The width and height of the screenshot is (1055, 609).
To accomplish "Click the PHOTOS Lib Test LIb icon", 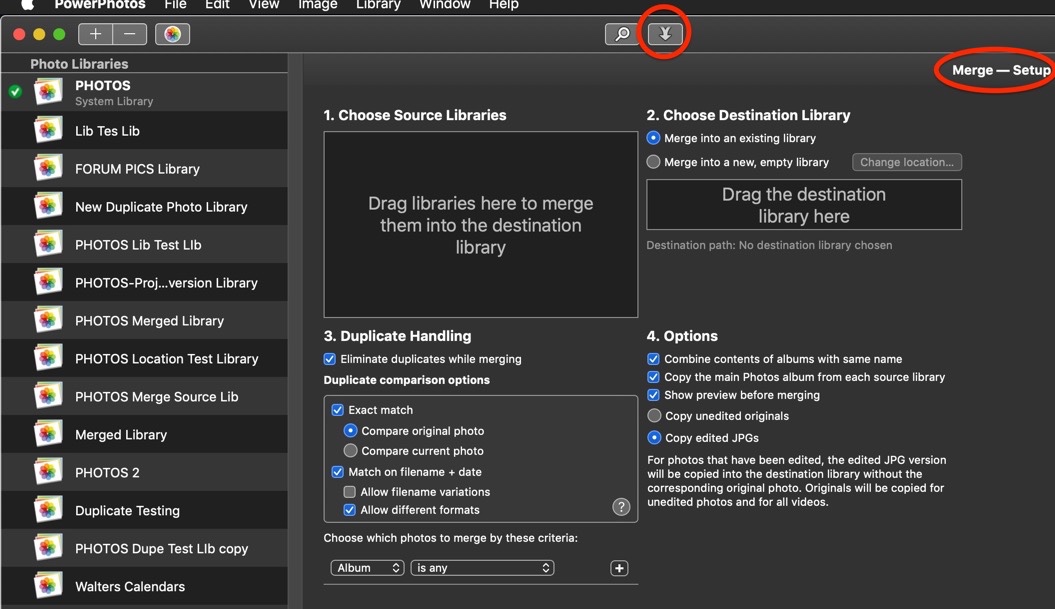I will [48, 244].
